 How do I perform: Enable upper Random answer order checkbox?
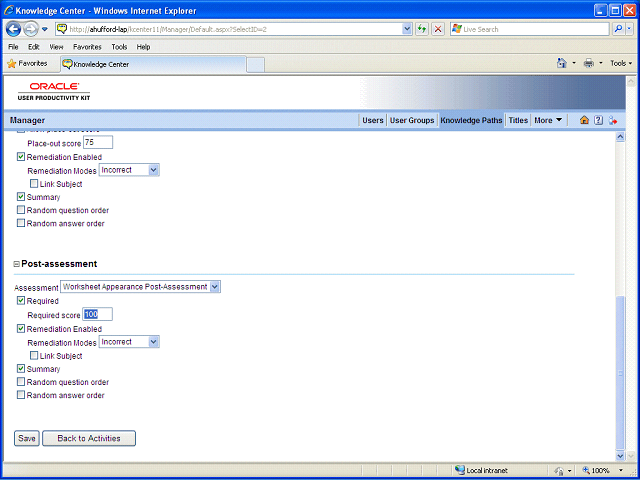click(21, 223)
